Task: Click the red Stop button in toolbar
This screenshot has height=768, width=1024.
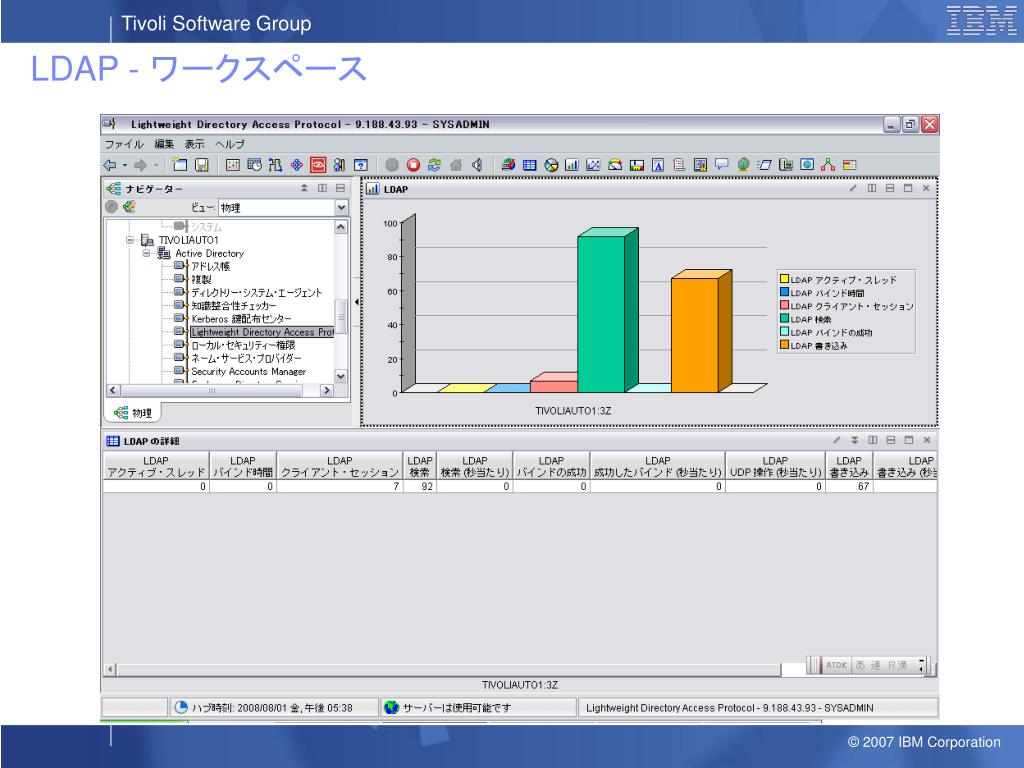Action: pos(413,165)
